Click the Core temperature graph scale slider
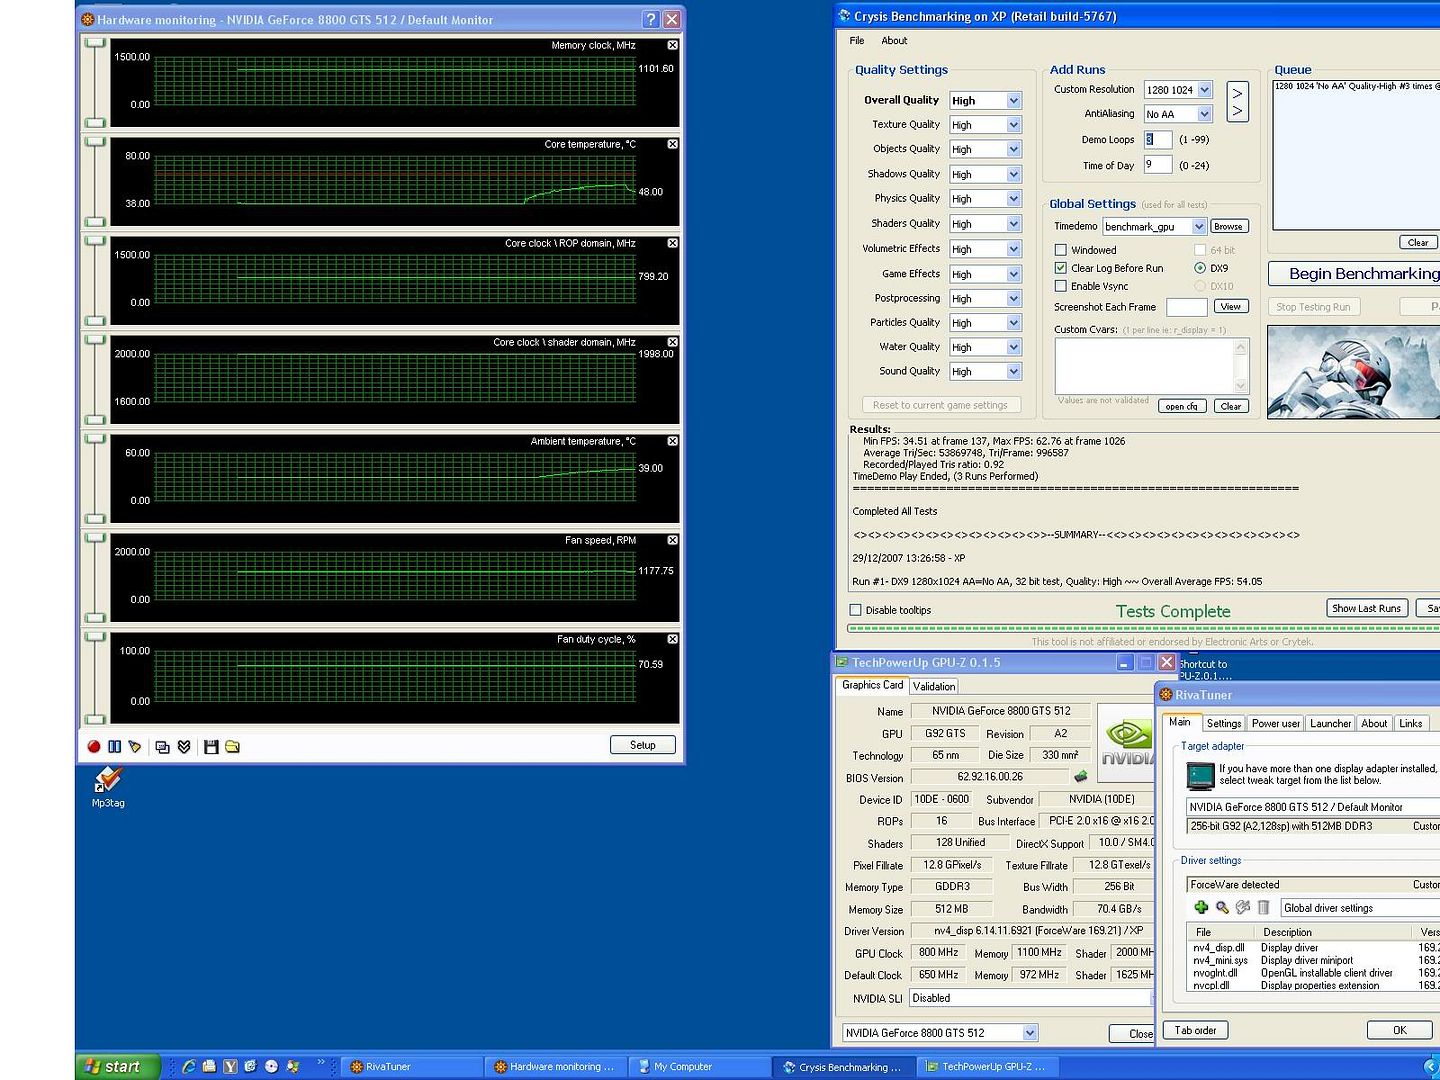This screenshot has height=1080, width=1440. tap(95, 182)
